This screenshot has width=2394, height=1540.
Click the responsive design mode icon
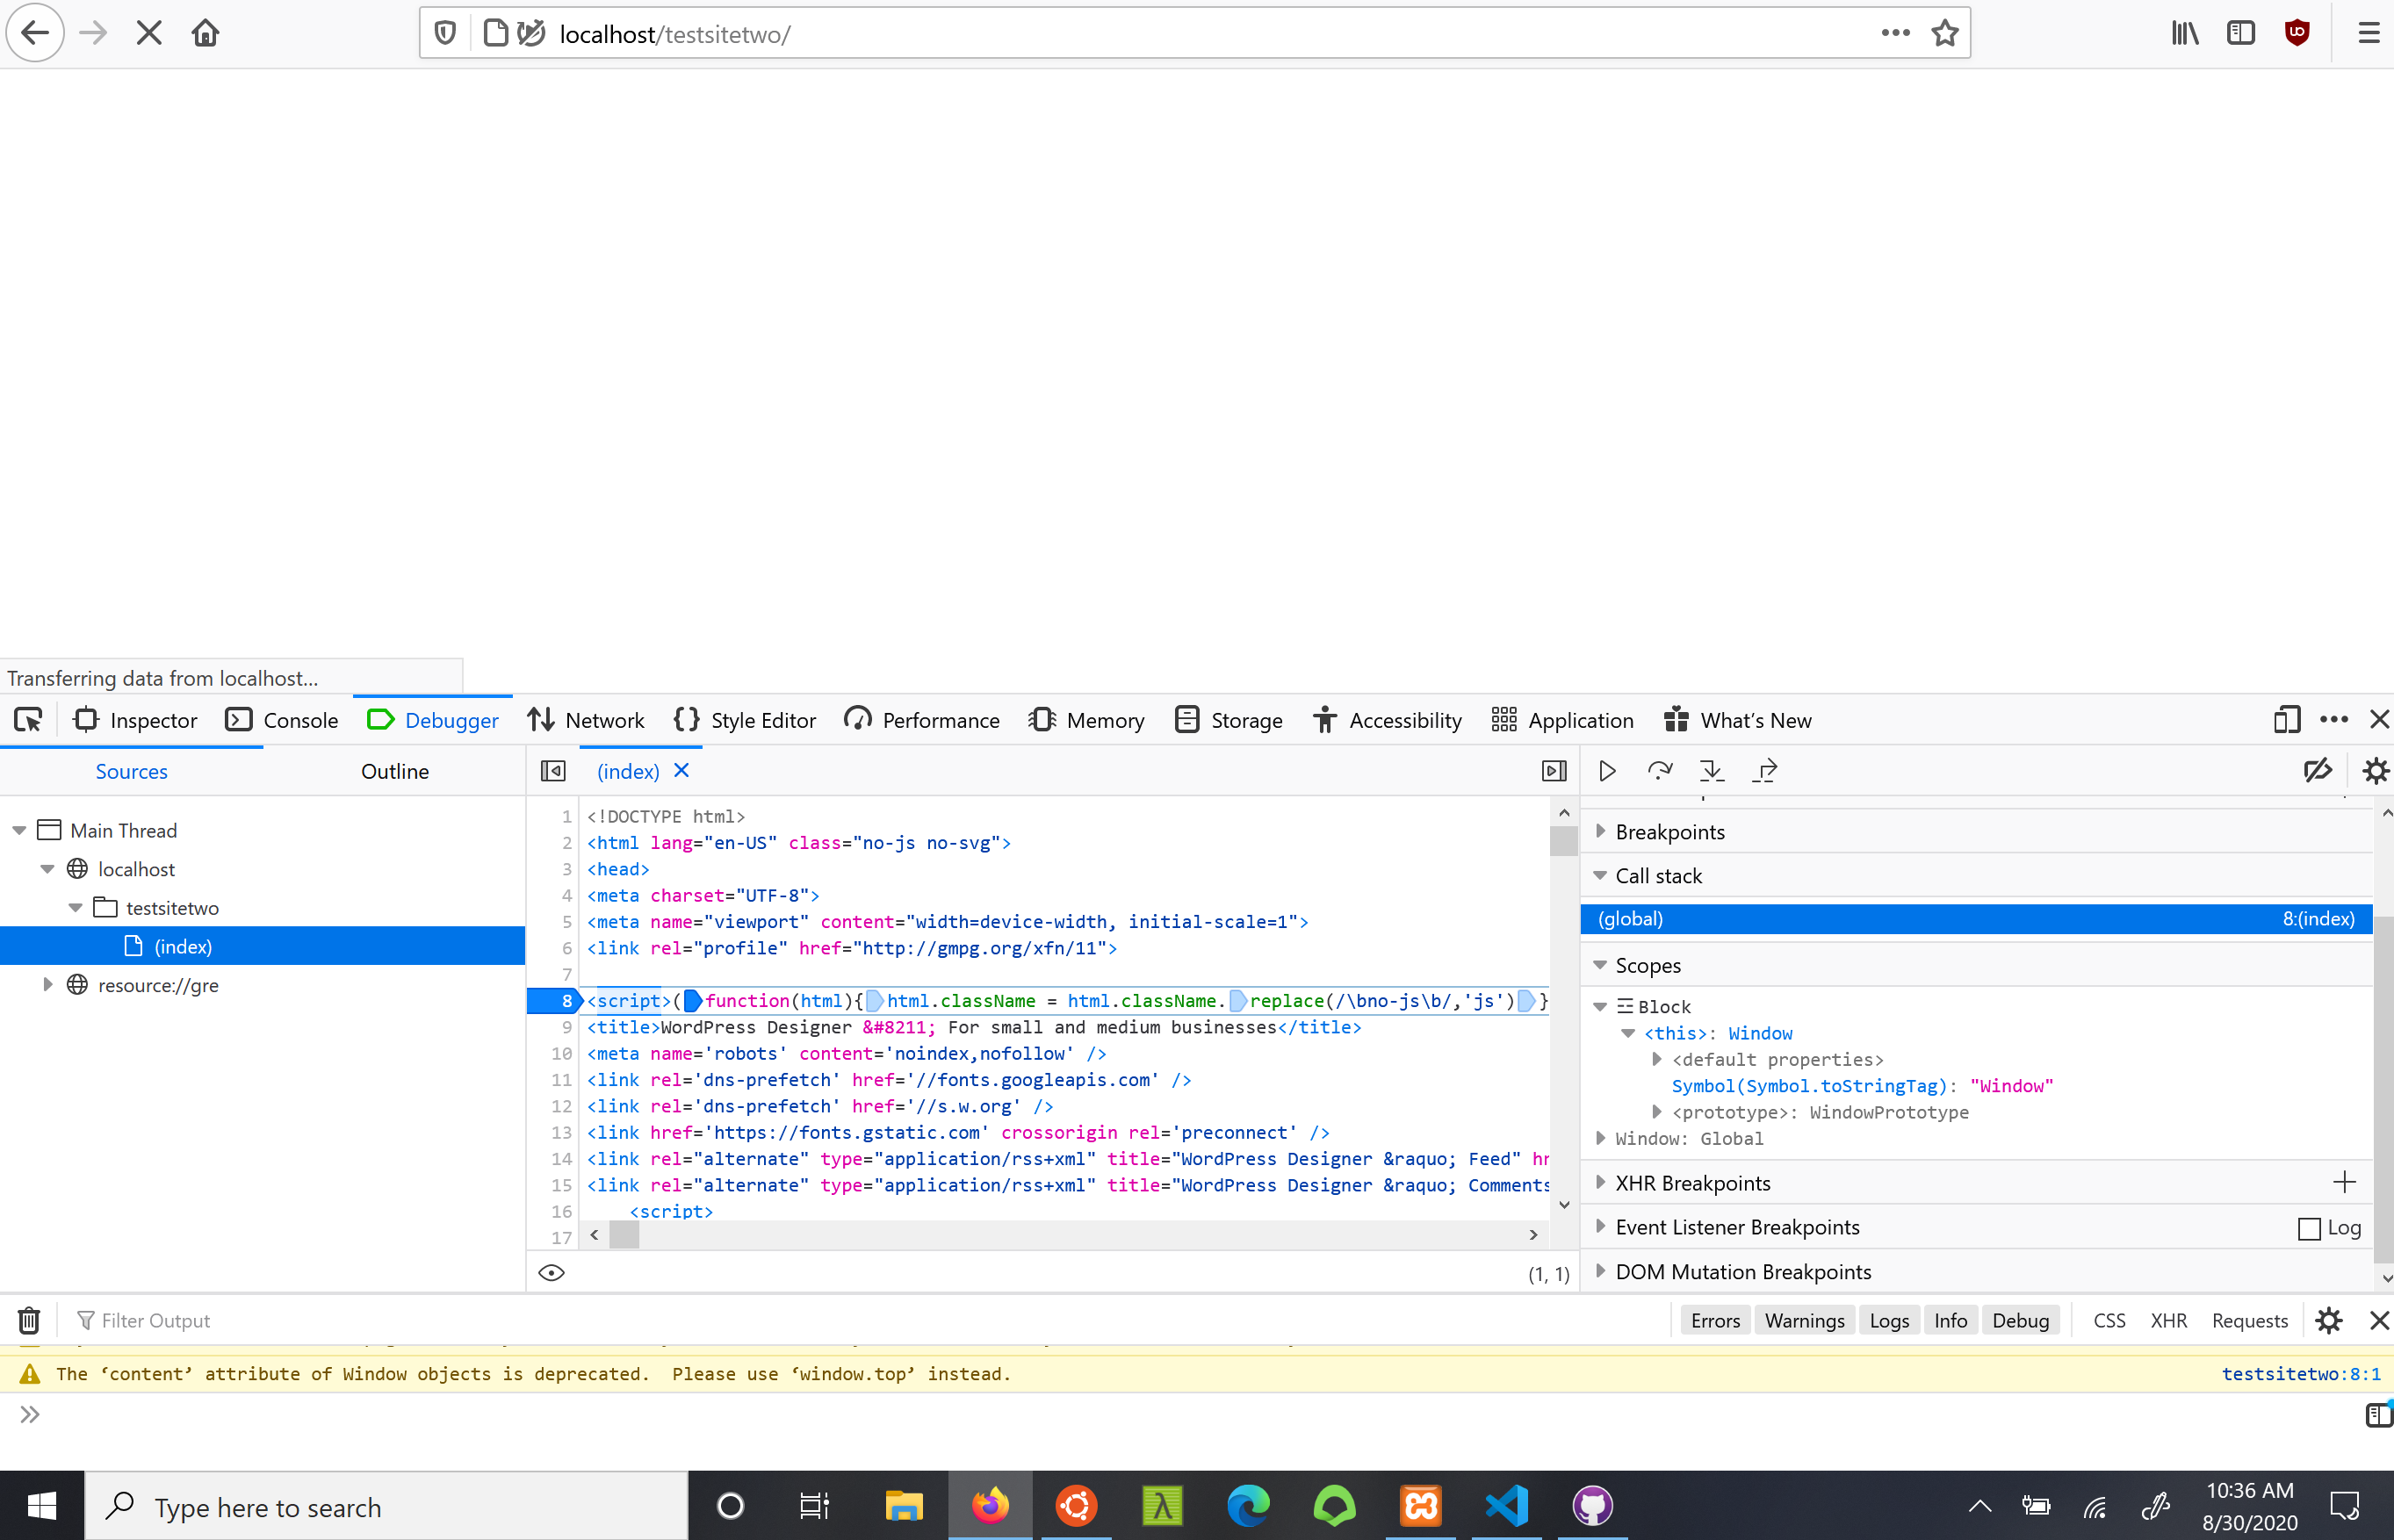[2286, 720]
